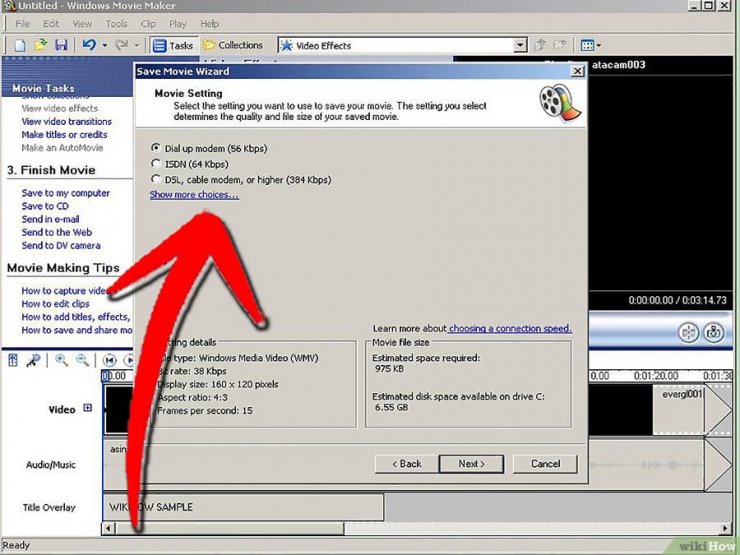Click View video transitions task link
This screenshot has height=555, width=740.
(67, 121)
